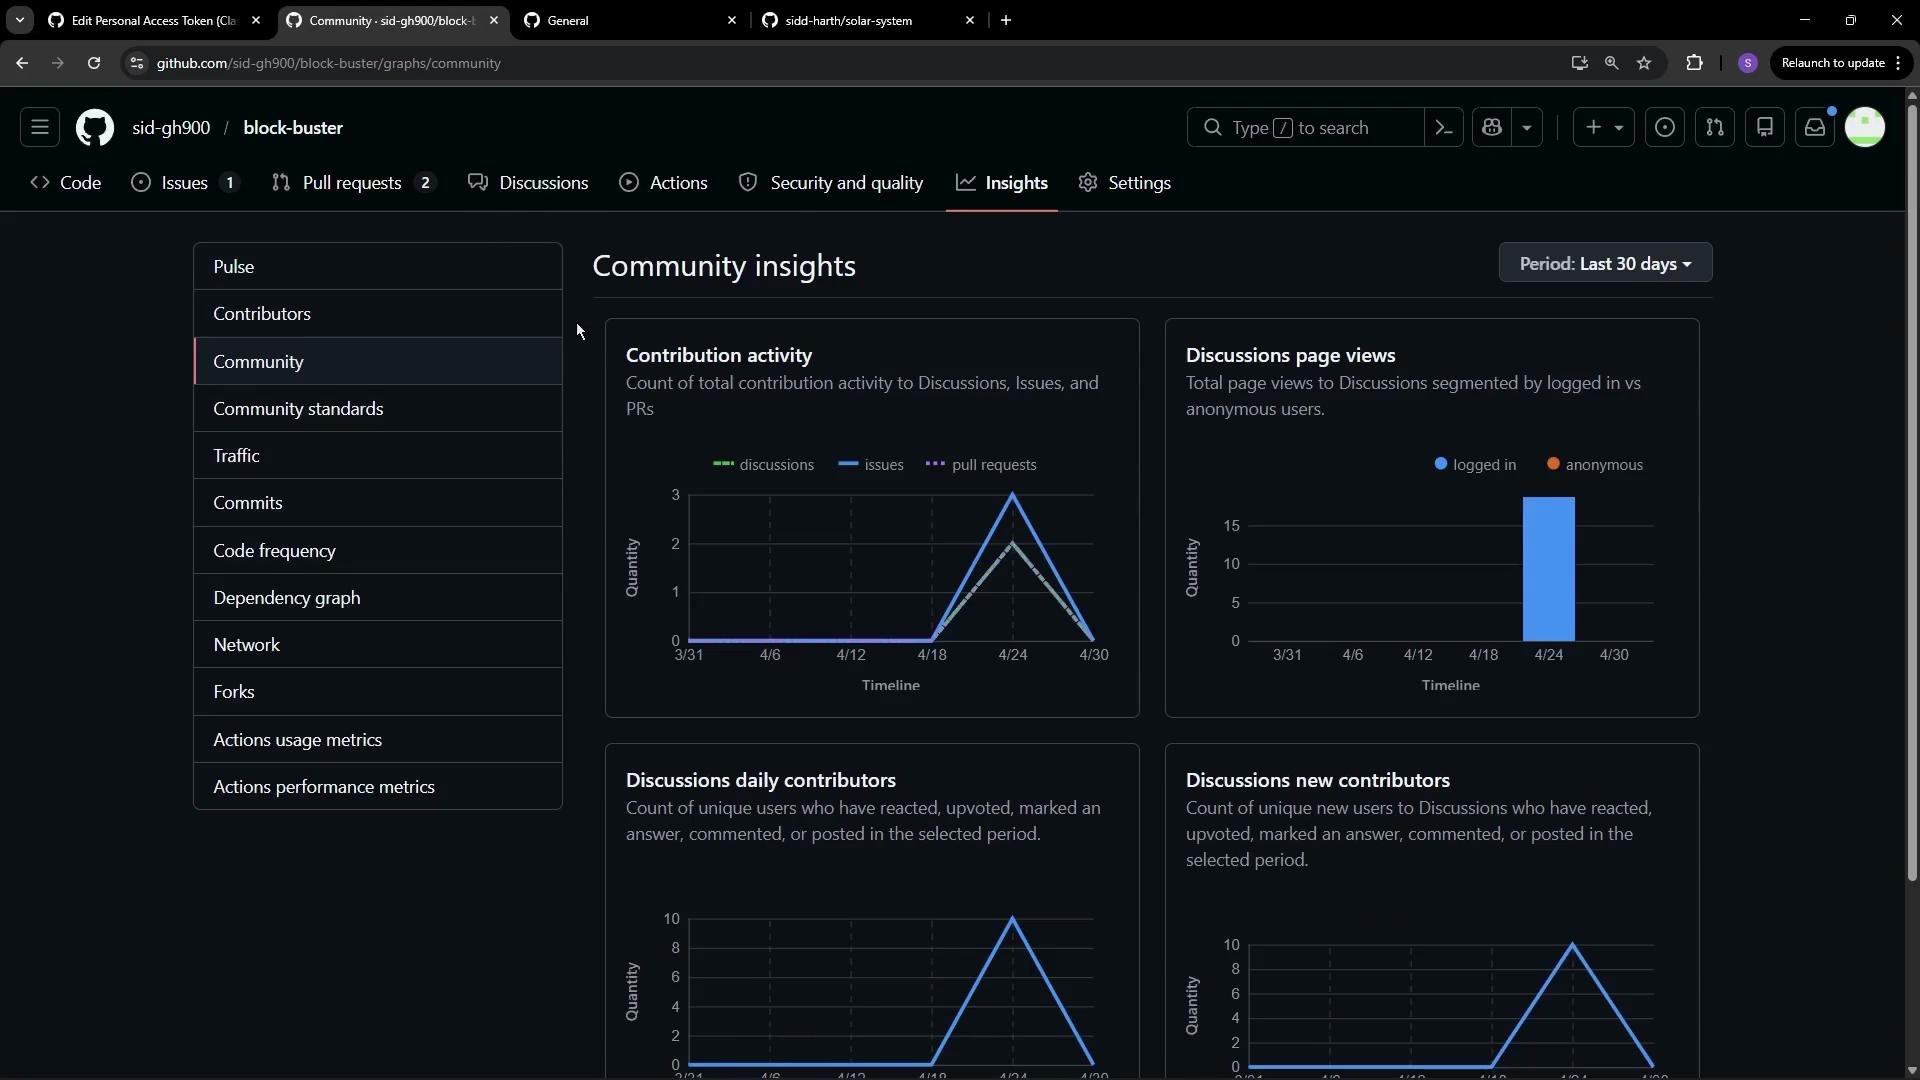Close the General browser tab
This screenshot has height=1080, width=1920.
[732, 20]
